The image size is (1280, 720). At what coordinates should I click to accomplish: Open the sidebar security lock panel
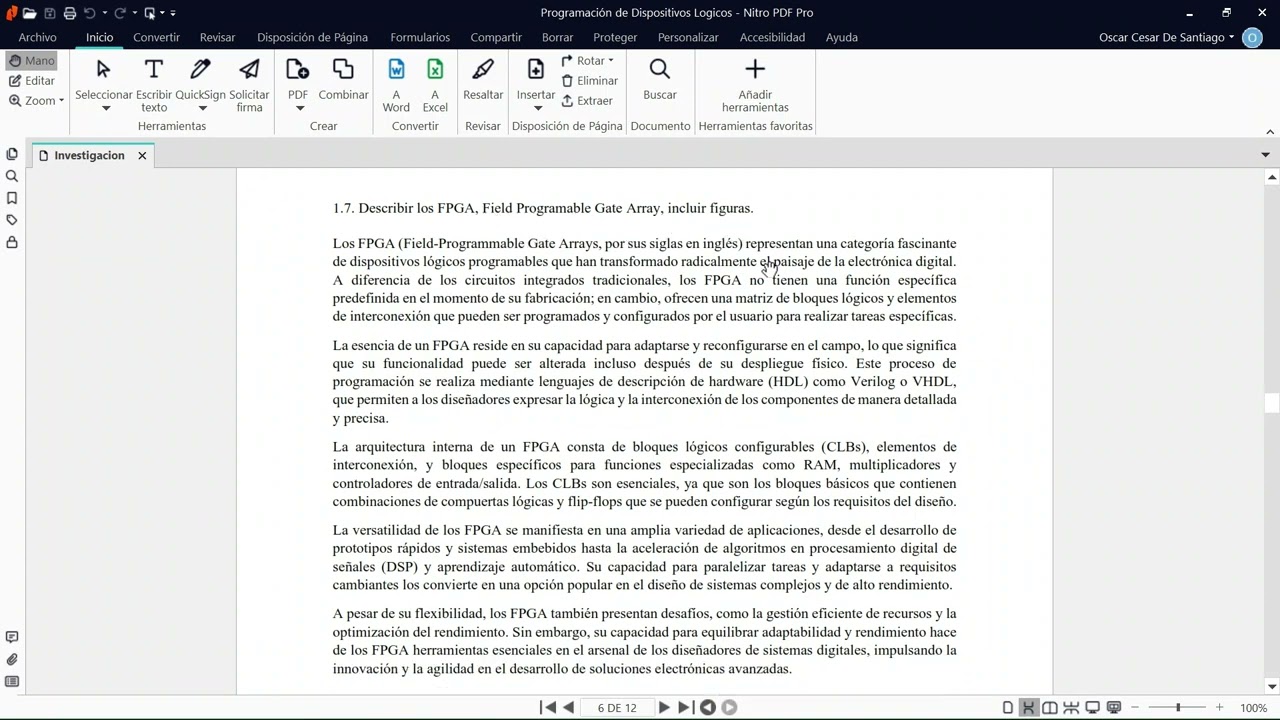click(12, 242)
